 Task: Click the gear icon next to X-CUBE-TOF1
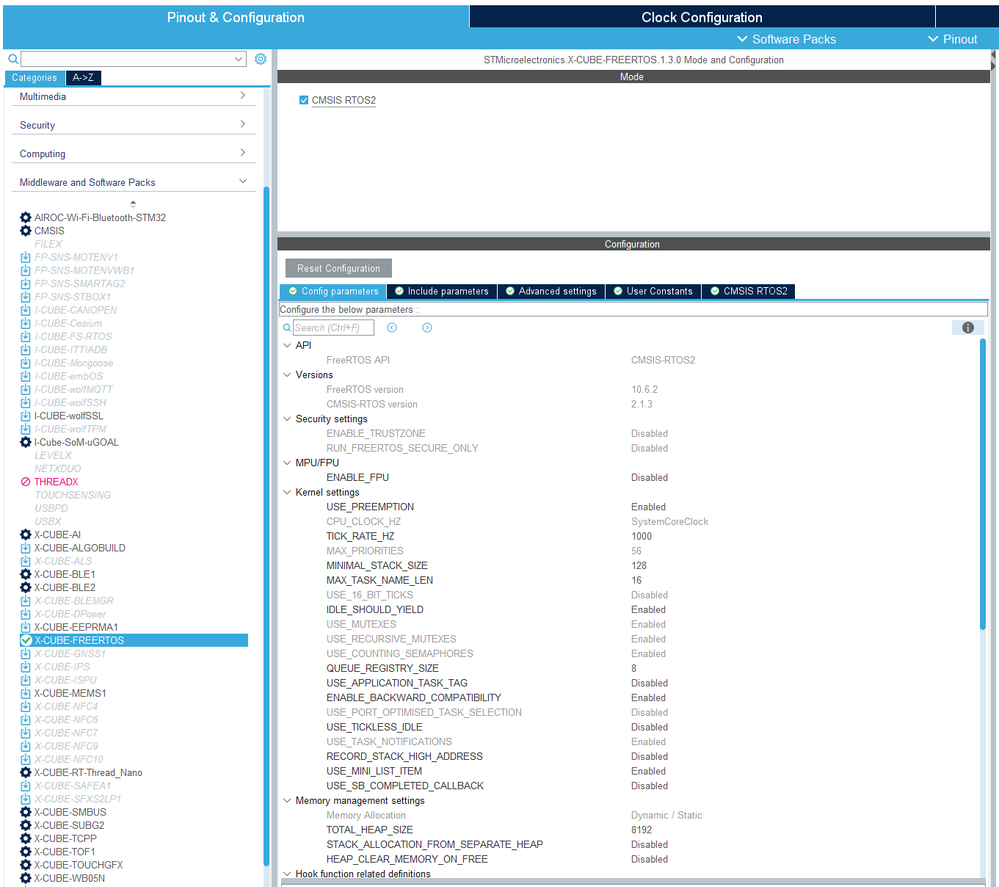[x=25, y=852]
